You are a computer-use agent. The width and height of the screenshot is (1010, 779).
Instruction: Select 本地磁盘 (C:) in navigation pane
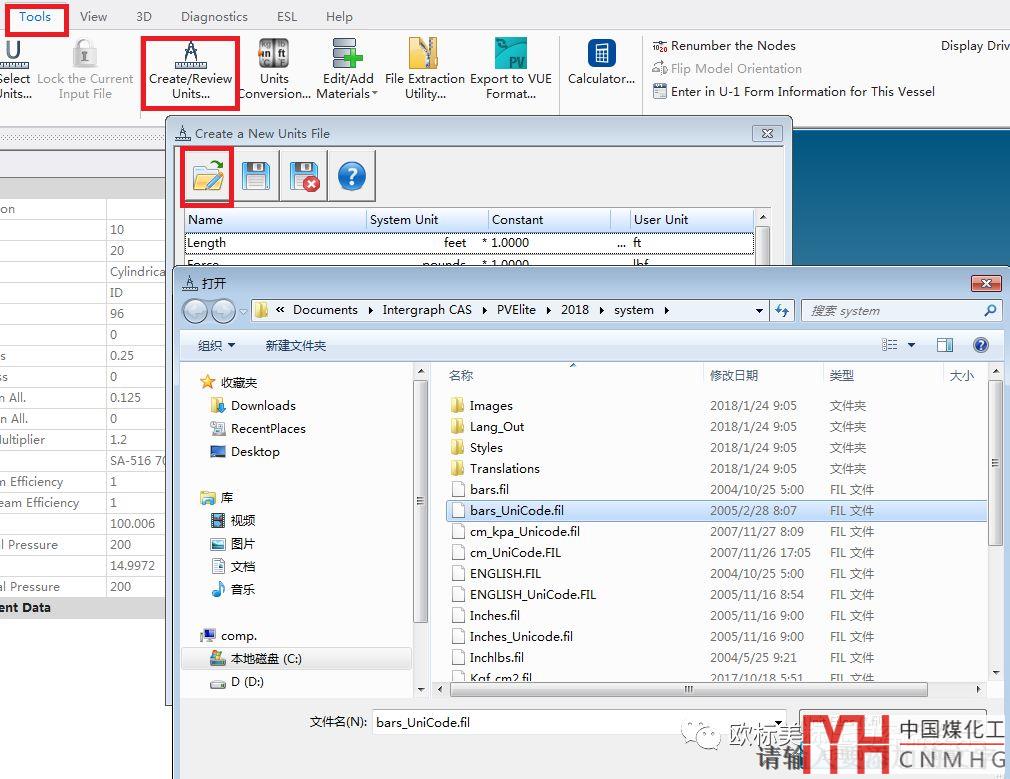(x=265, y=659)
